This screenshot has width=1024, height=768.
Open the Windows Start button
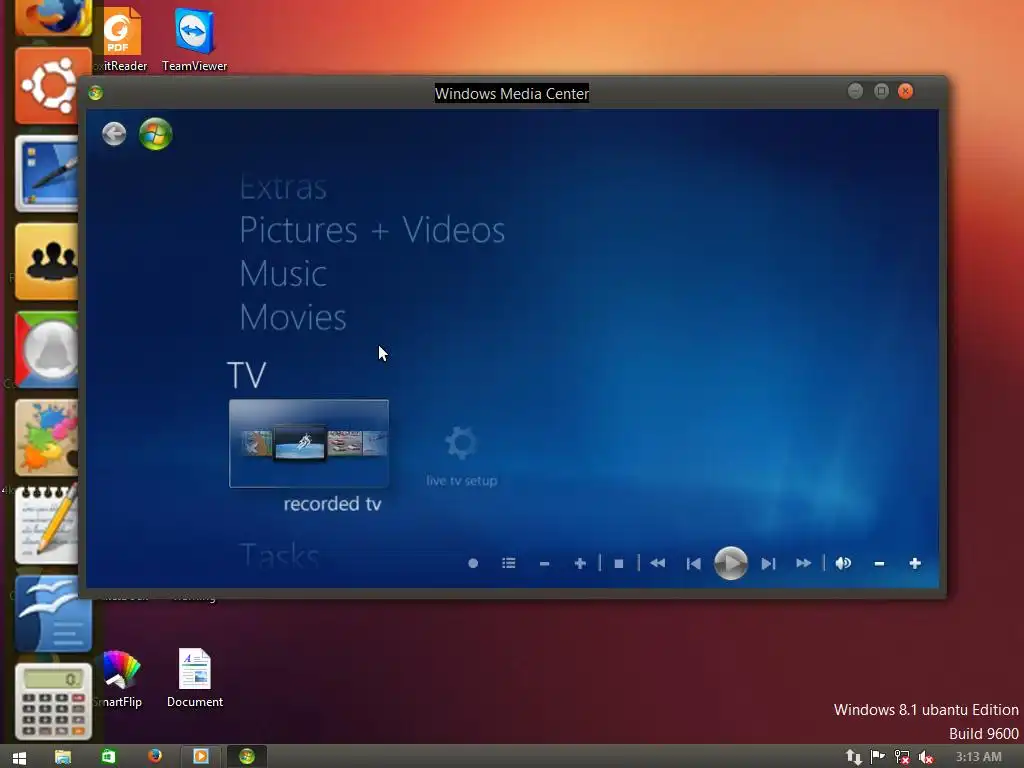tap(19, 758)
